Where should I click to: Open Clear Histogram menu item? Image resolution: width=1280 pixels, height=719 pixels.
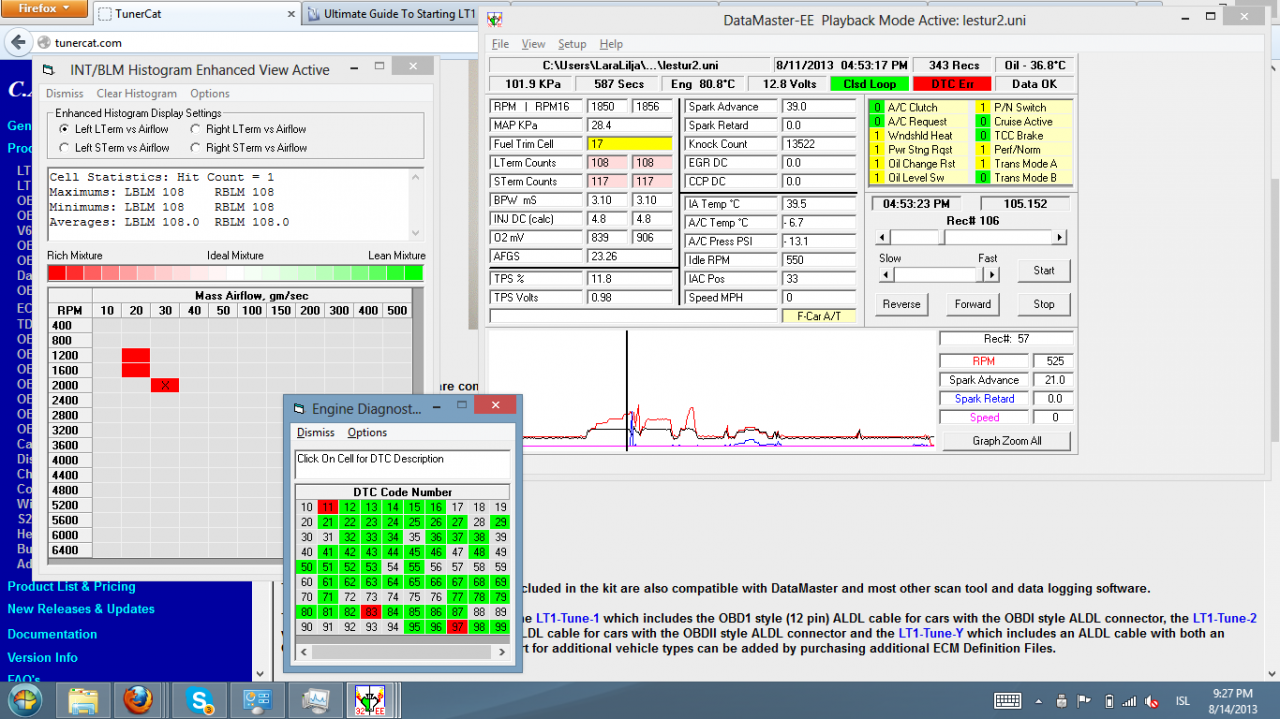(x=137, y=94)
